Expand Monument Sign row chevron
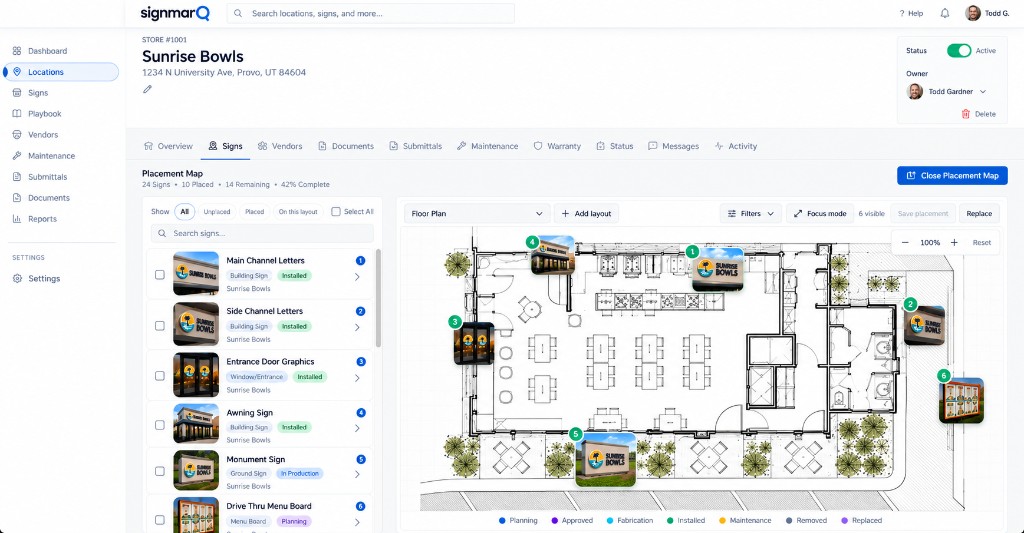The image size is (1024, 533). click(x=357, y=475)
